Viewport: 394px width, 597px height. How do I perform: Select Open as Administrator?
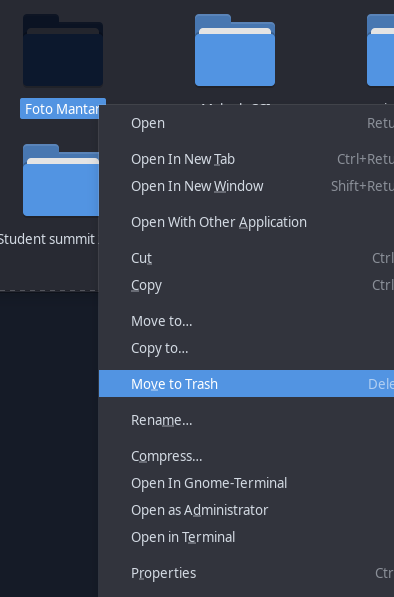[x=246, y=510]
